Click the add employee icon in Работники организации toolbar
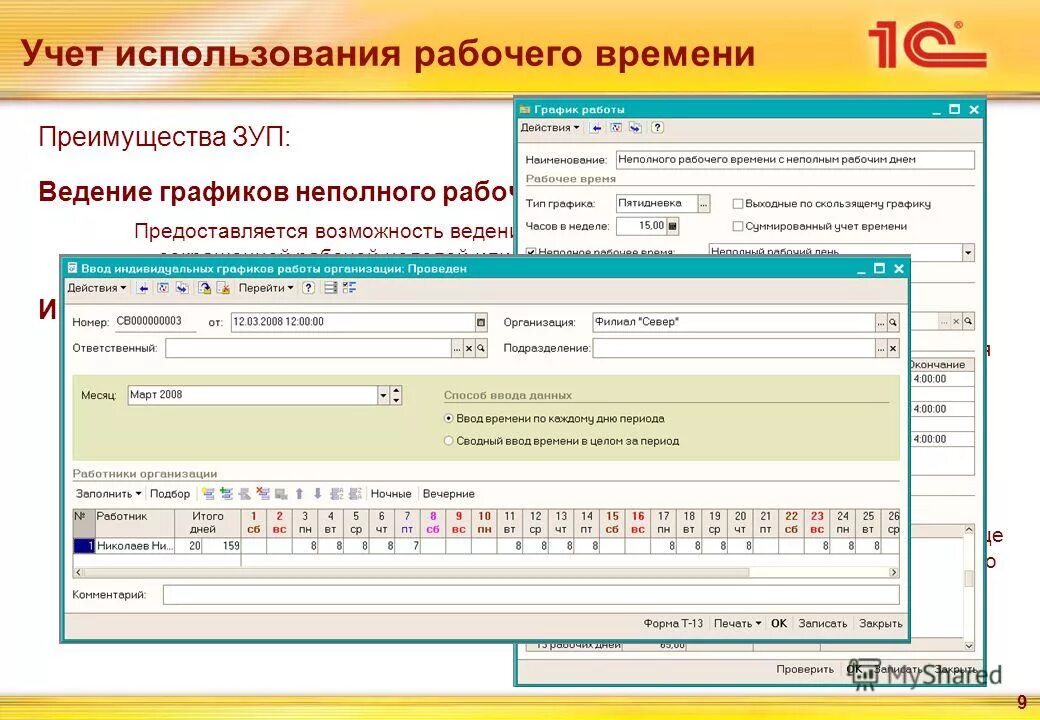This screenshot has width=1040, height=720. (x=208, y=494)
